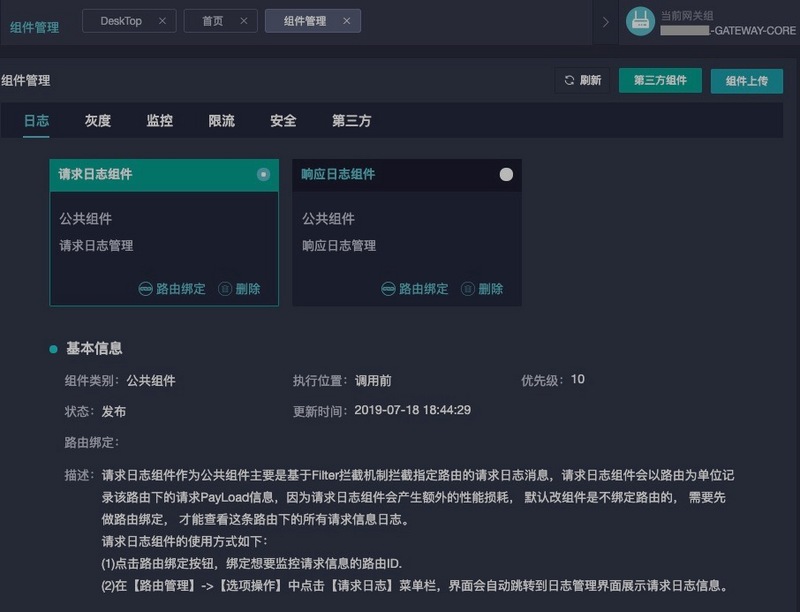Switch to the 监控 tab
Image resolution: width=800 pixels, height=612 pixels.
tap(160, 121)
